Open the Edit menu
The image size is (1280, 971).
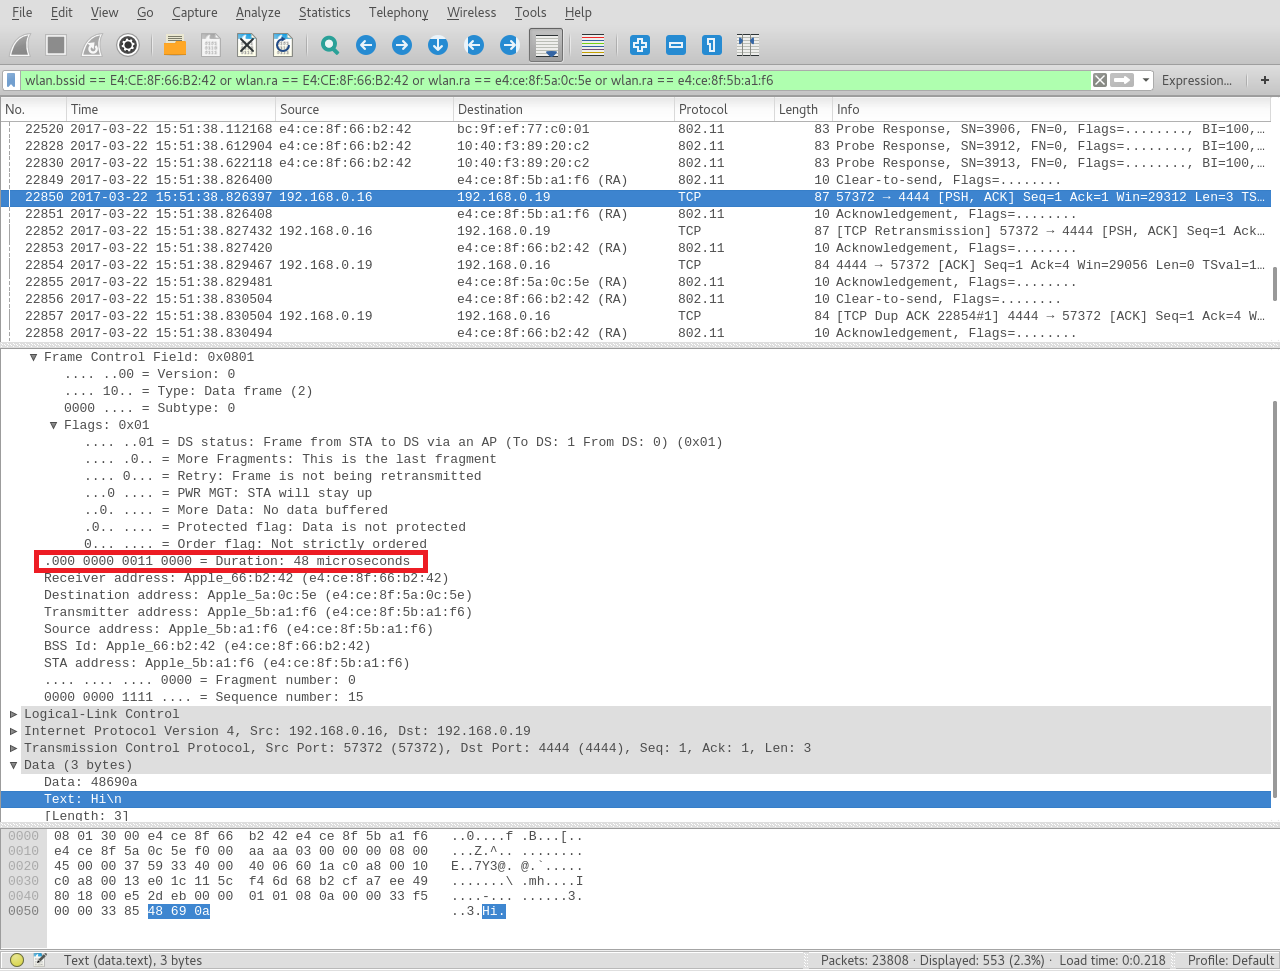pyautogui.click(x=62, y=12)
